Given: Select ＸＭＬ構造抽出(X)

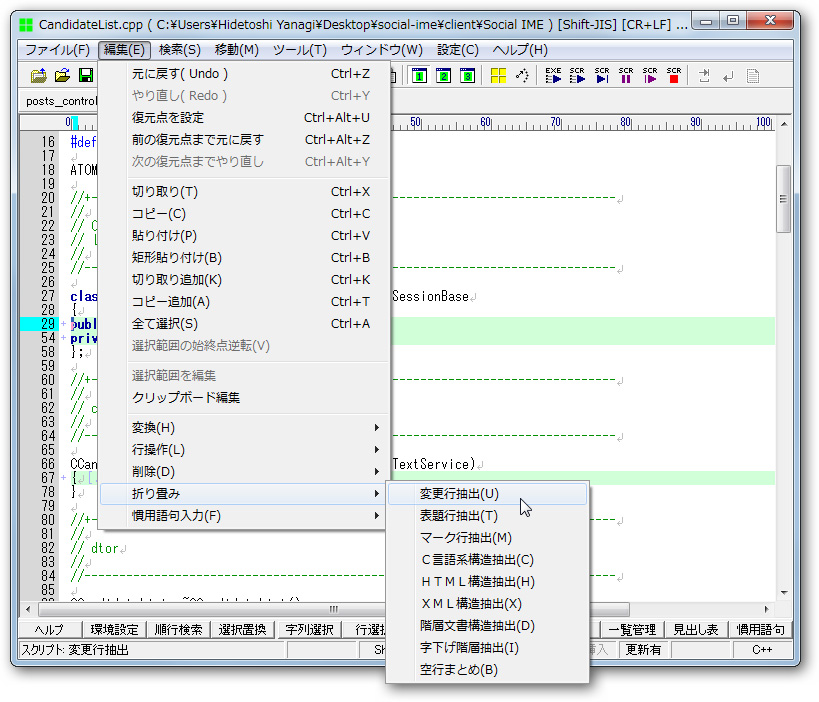Looking at the screenshot, I should [487, 603].
